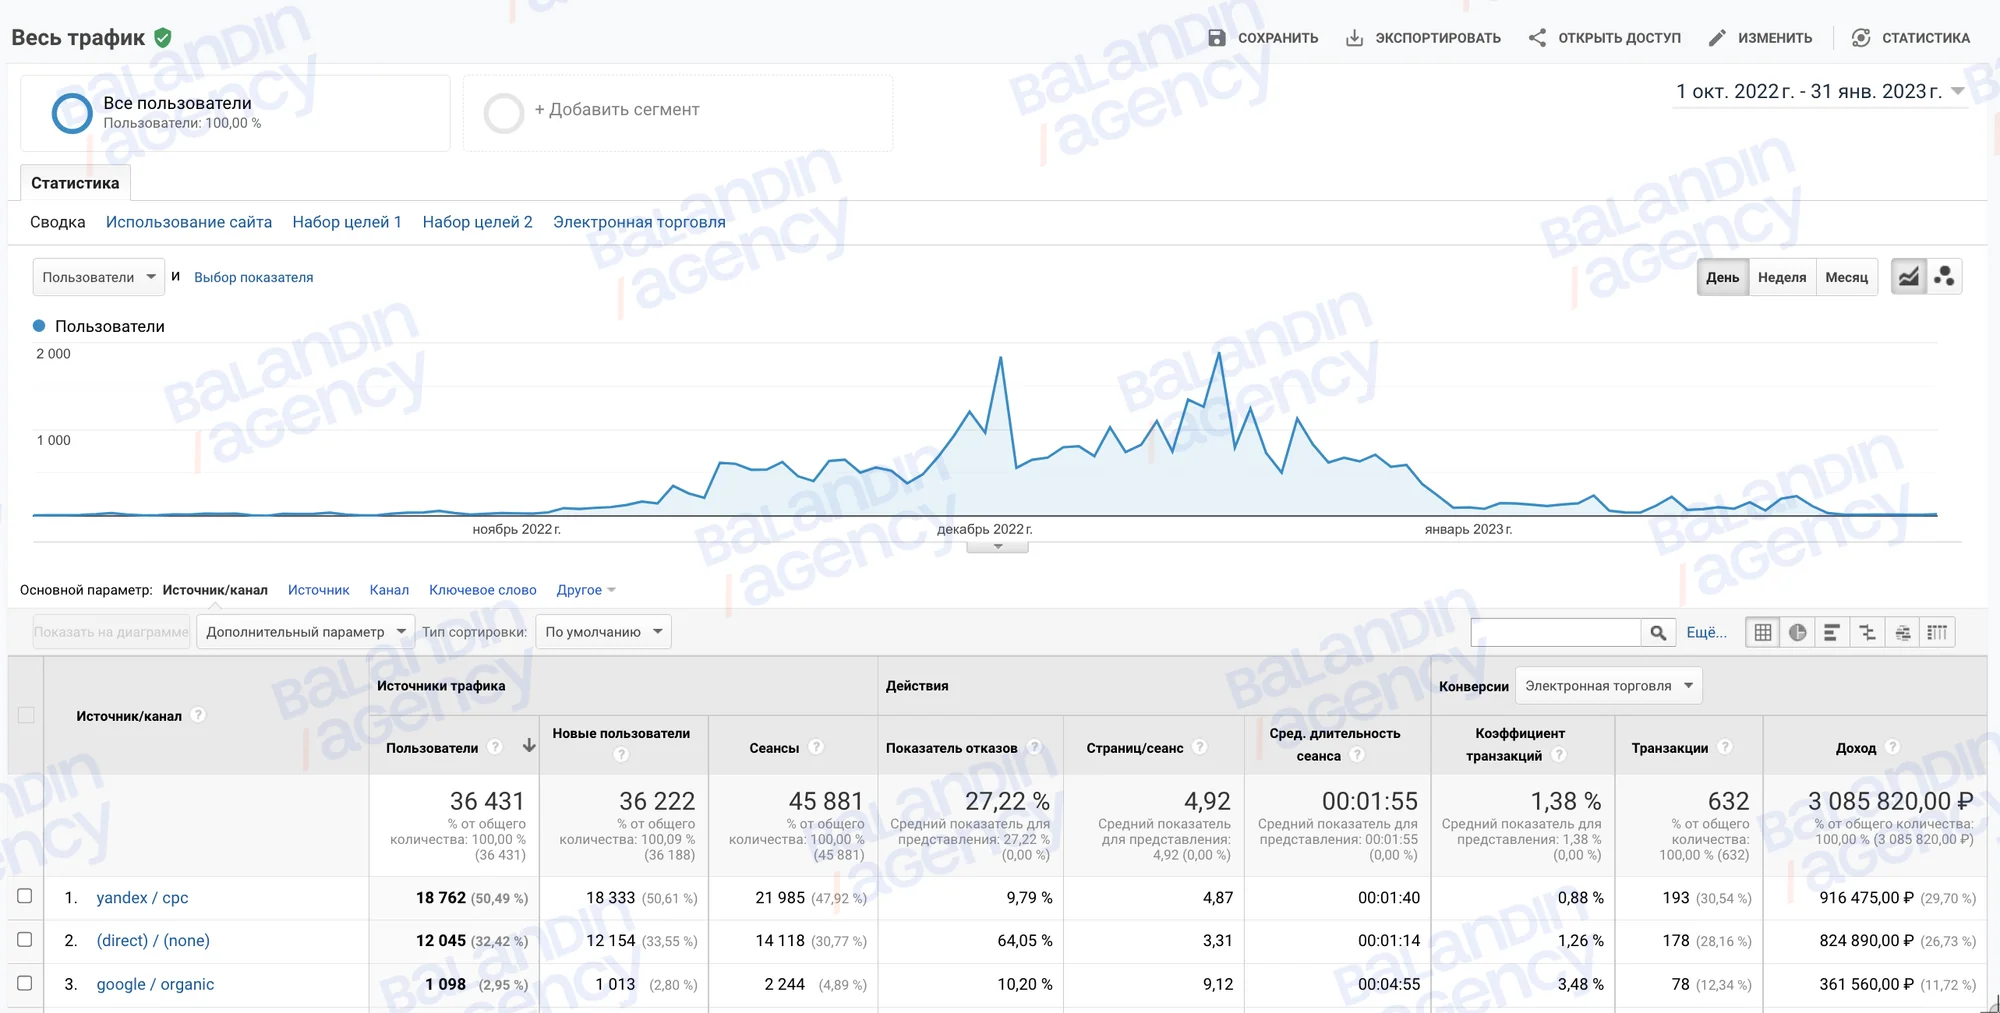
Task: Select the performance bars view icon
Action: click(x=1832, y=632)
